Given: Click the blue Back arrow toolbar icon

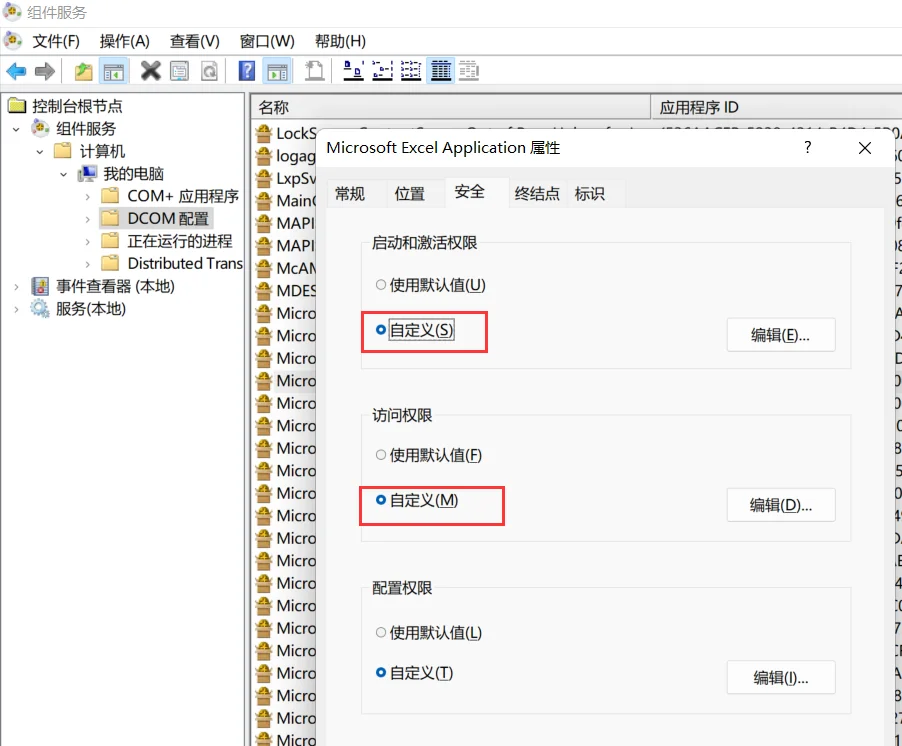Looking at the screenshot, I should pyautogui.click(x=16, y=71).
